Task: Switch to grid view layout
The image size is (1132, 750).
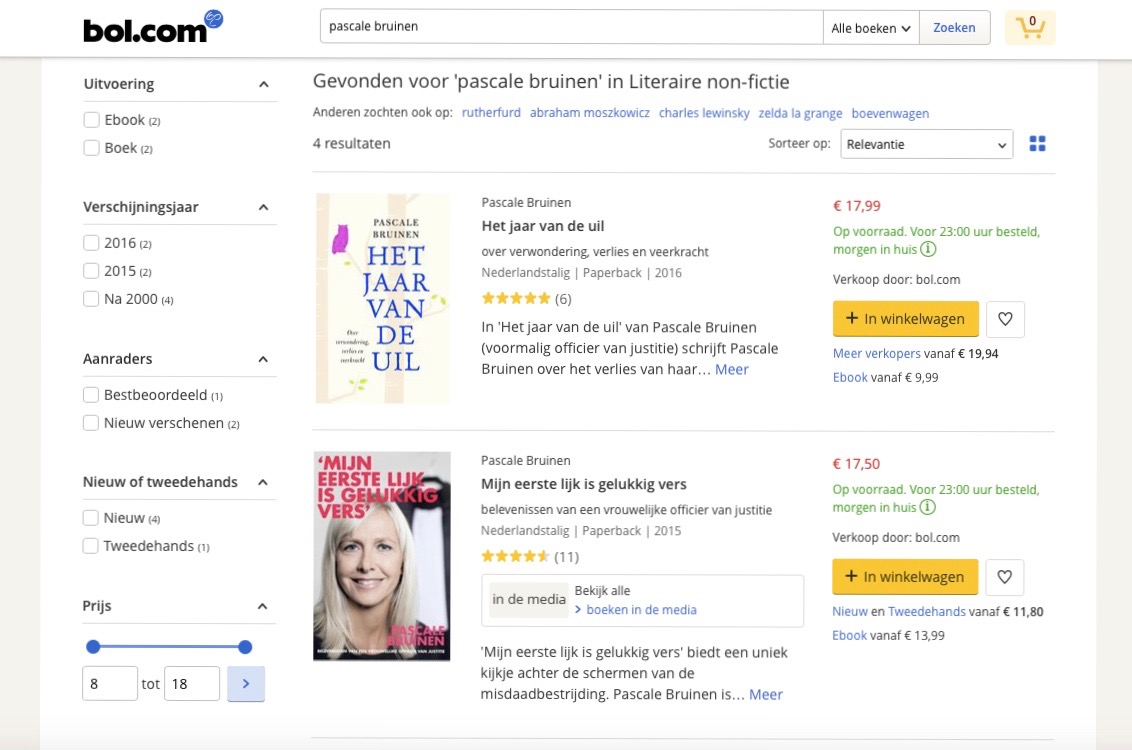Action: (1037, 144)
